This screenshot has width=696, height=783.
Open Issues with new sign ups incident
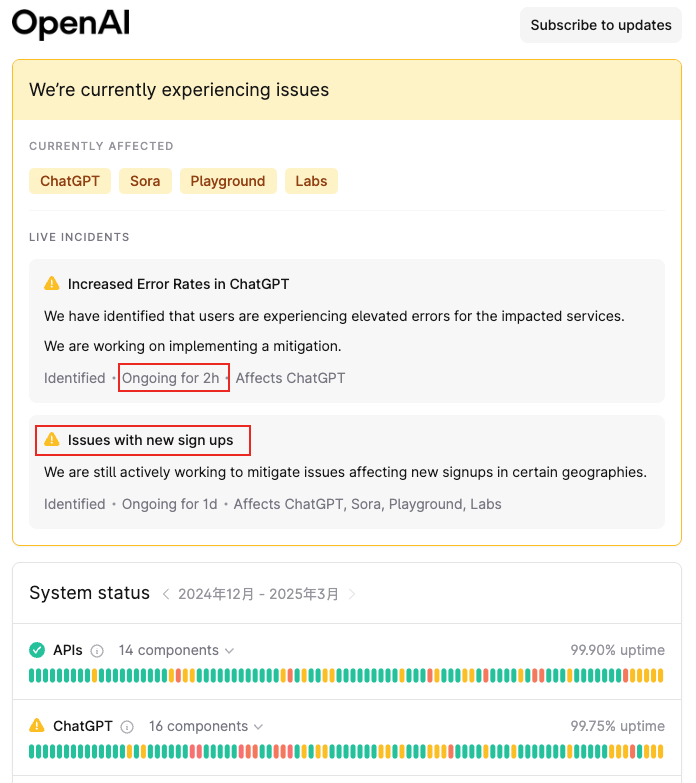point(150,440)
